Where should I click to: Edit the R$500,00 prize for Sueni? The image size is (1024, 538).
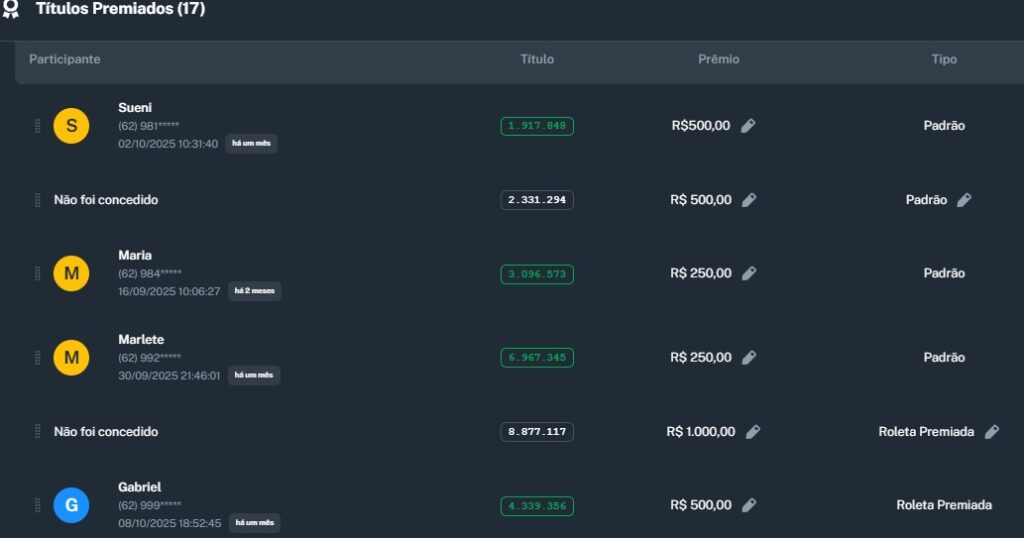(x=748, y=126)
